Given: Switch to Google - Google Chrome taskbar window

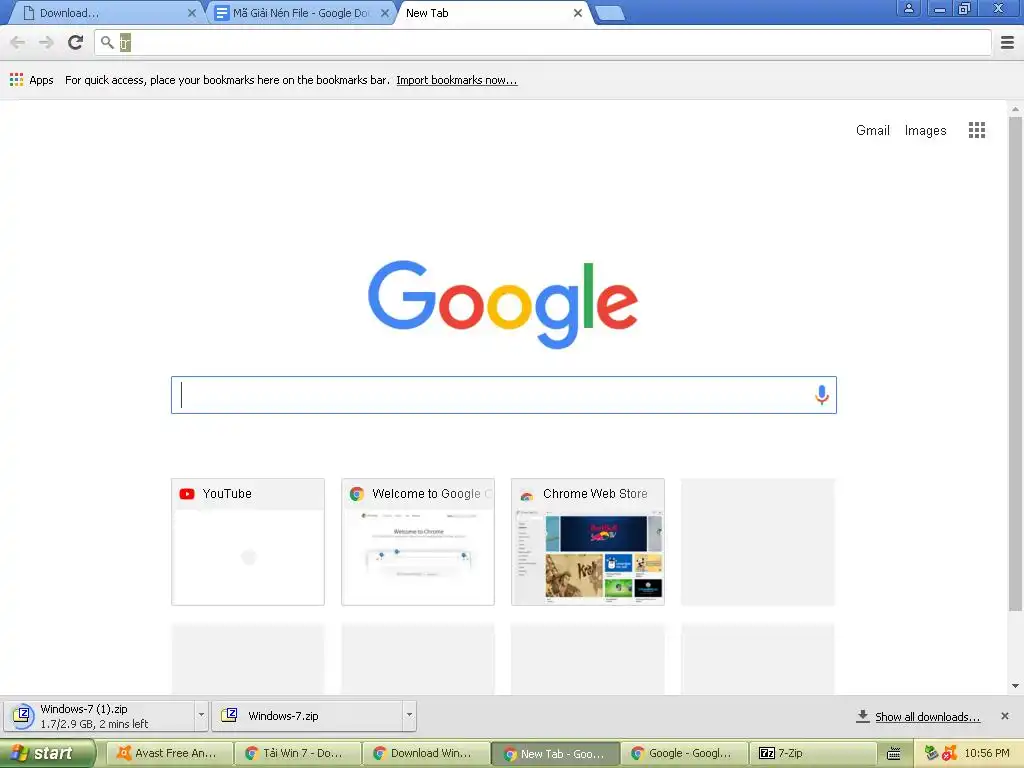Looking at the screenshot, I should (x=684, y=754).
